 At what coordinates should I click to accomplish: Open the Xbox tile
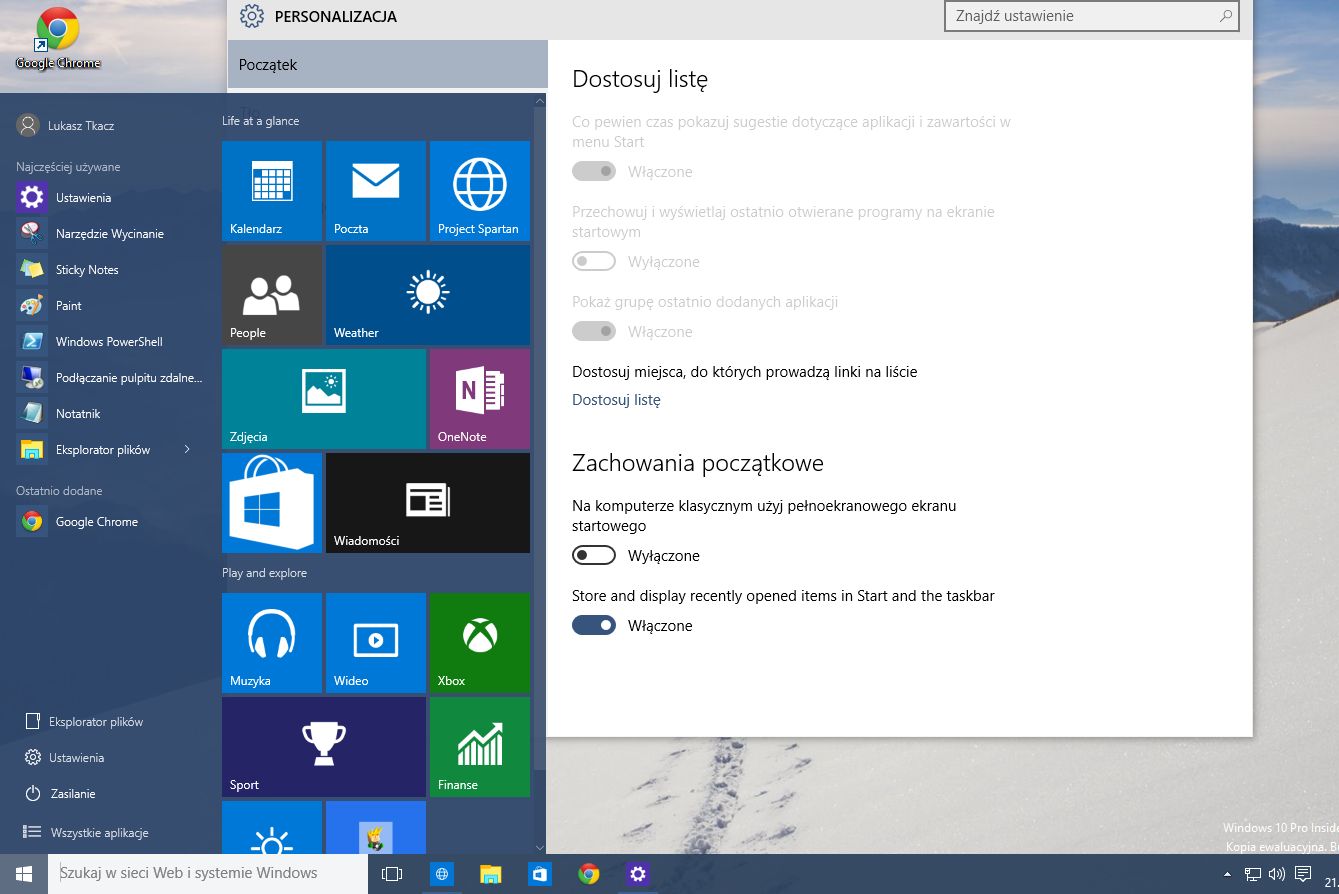click(480, 643)
